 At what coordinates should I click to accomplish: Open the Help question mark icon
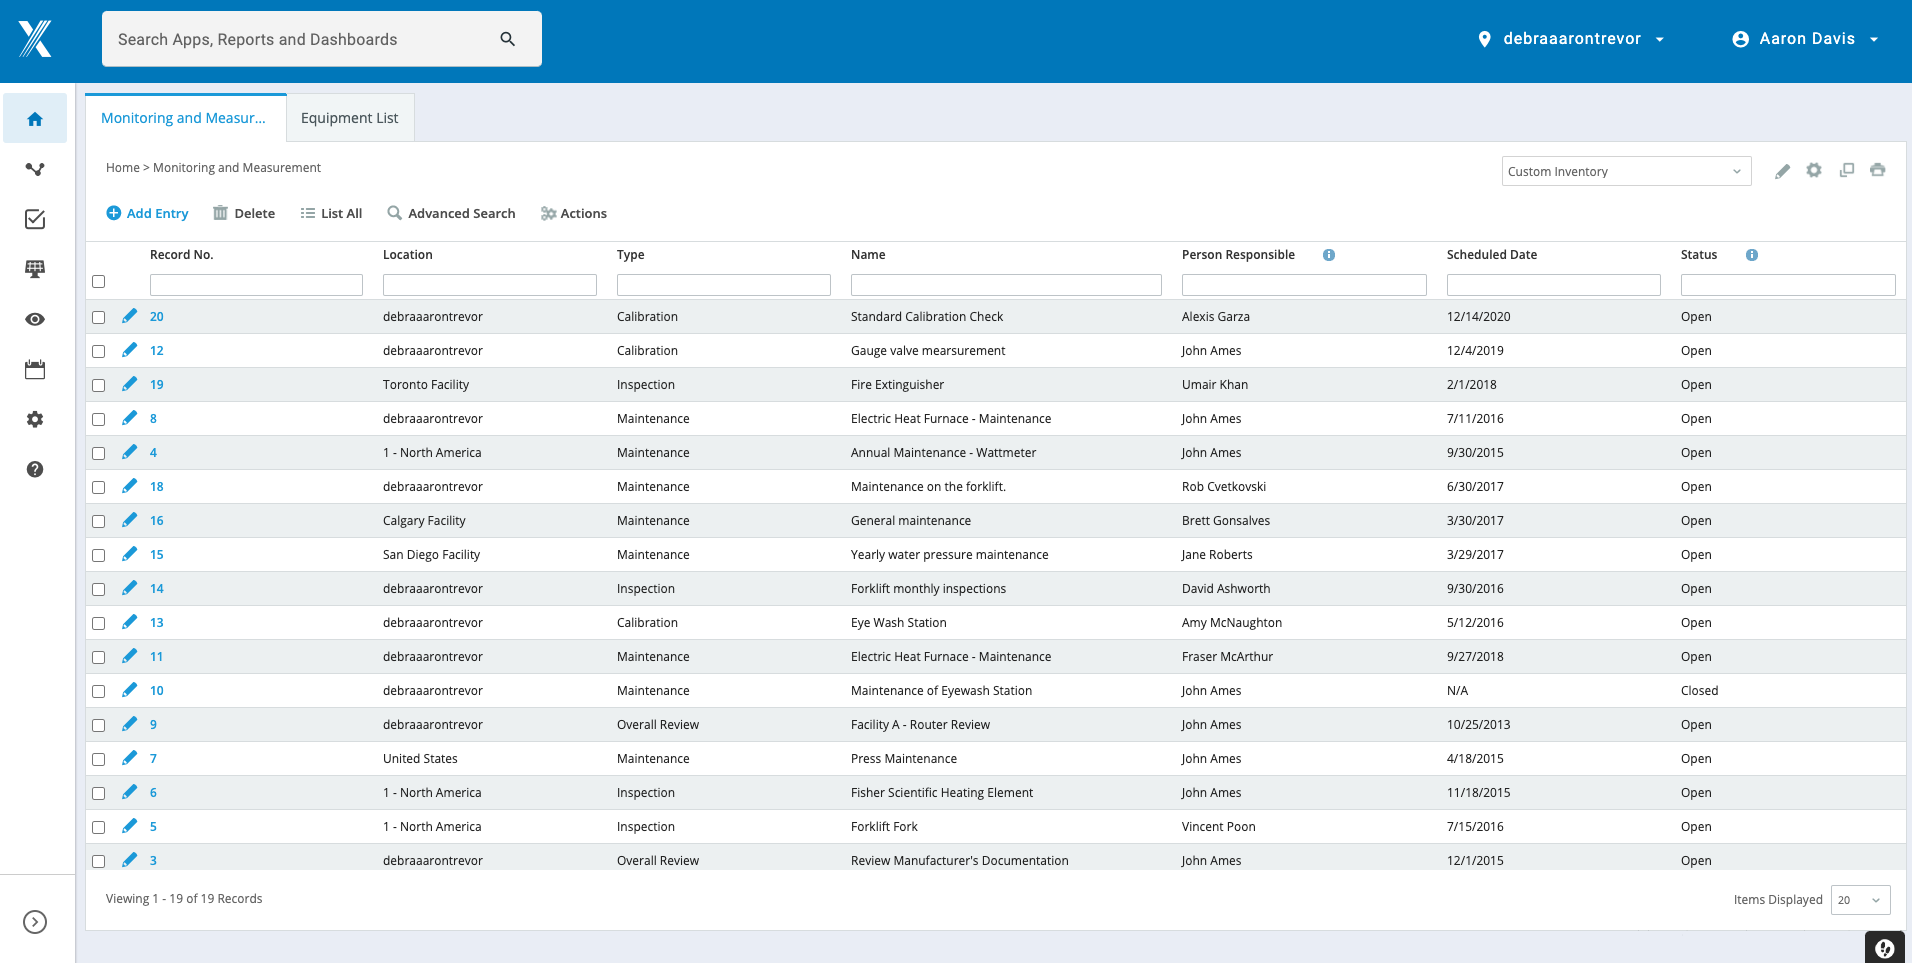[35, 469]
